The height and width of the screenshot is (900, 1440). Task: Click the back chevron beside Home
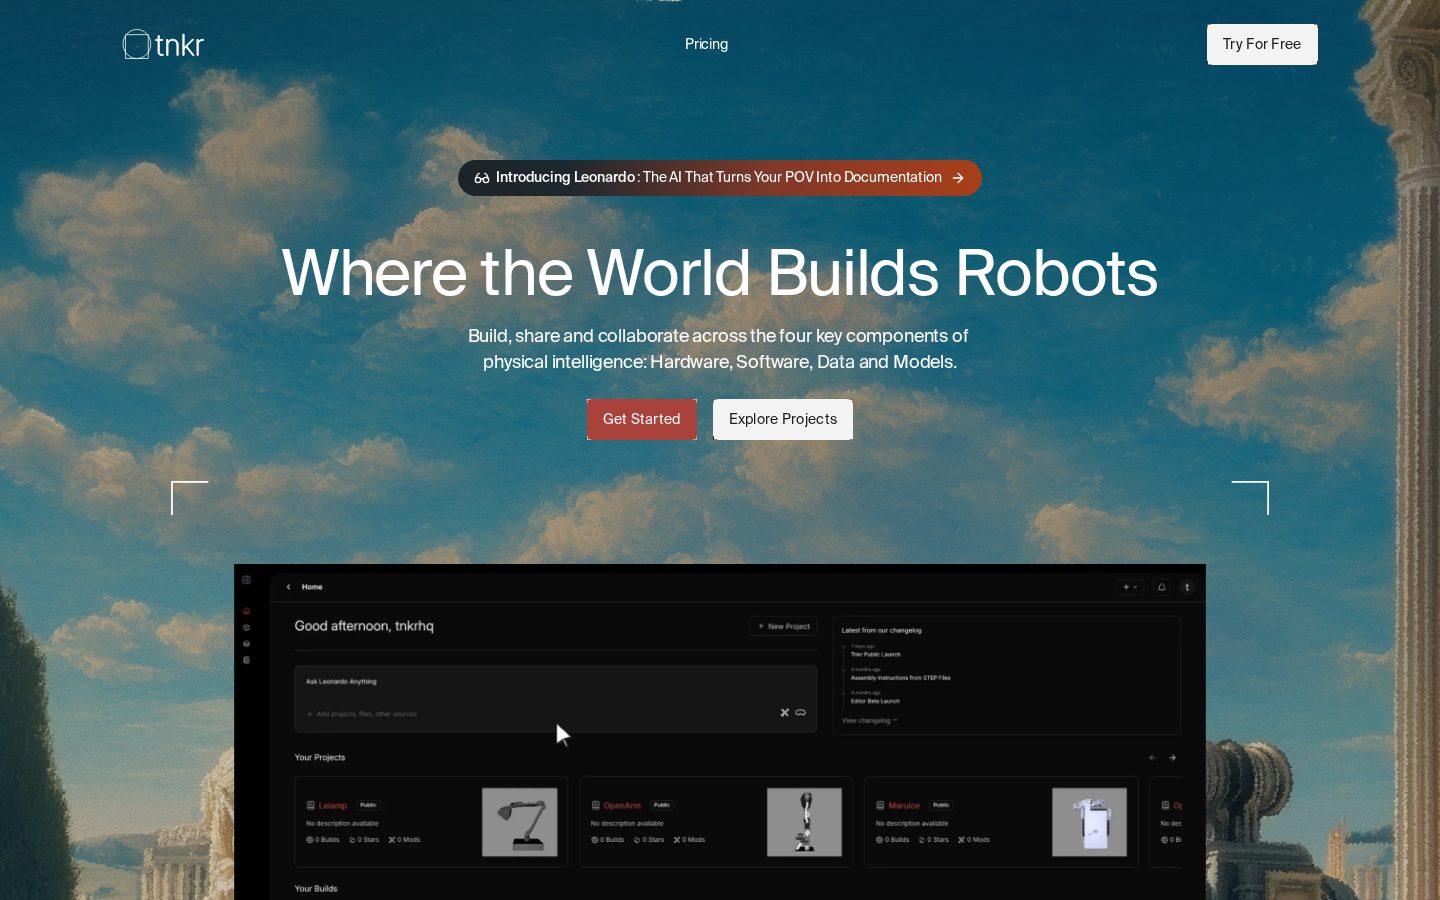[x=288, y=587]
